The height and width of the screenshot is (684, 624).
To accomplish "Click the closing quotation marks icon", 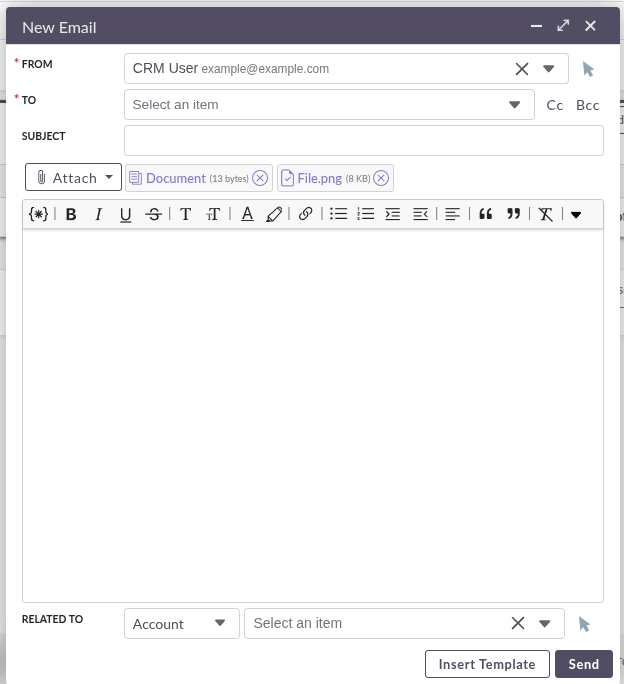I will click(x=514, y=214).
